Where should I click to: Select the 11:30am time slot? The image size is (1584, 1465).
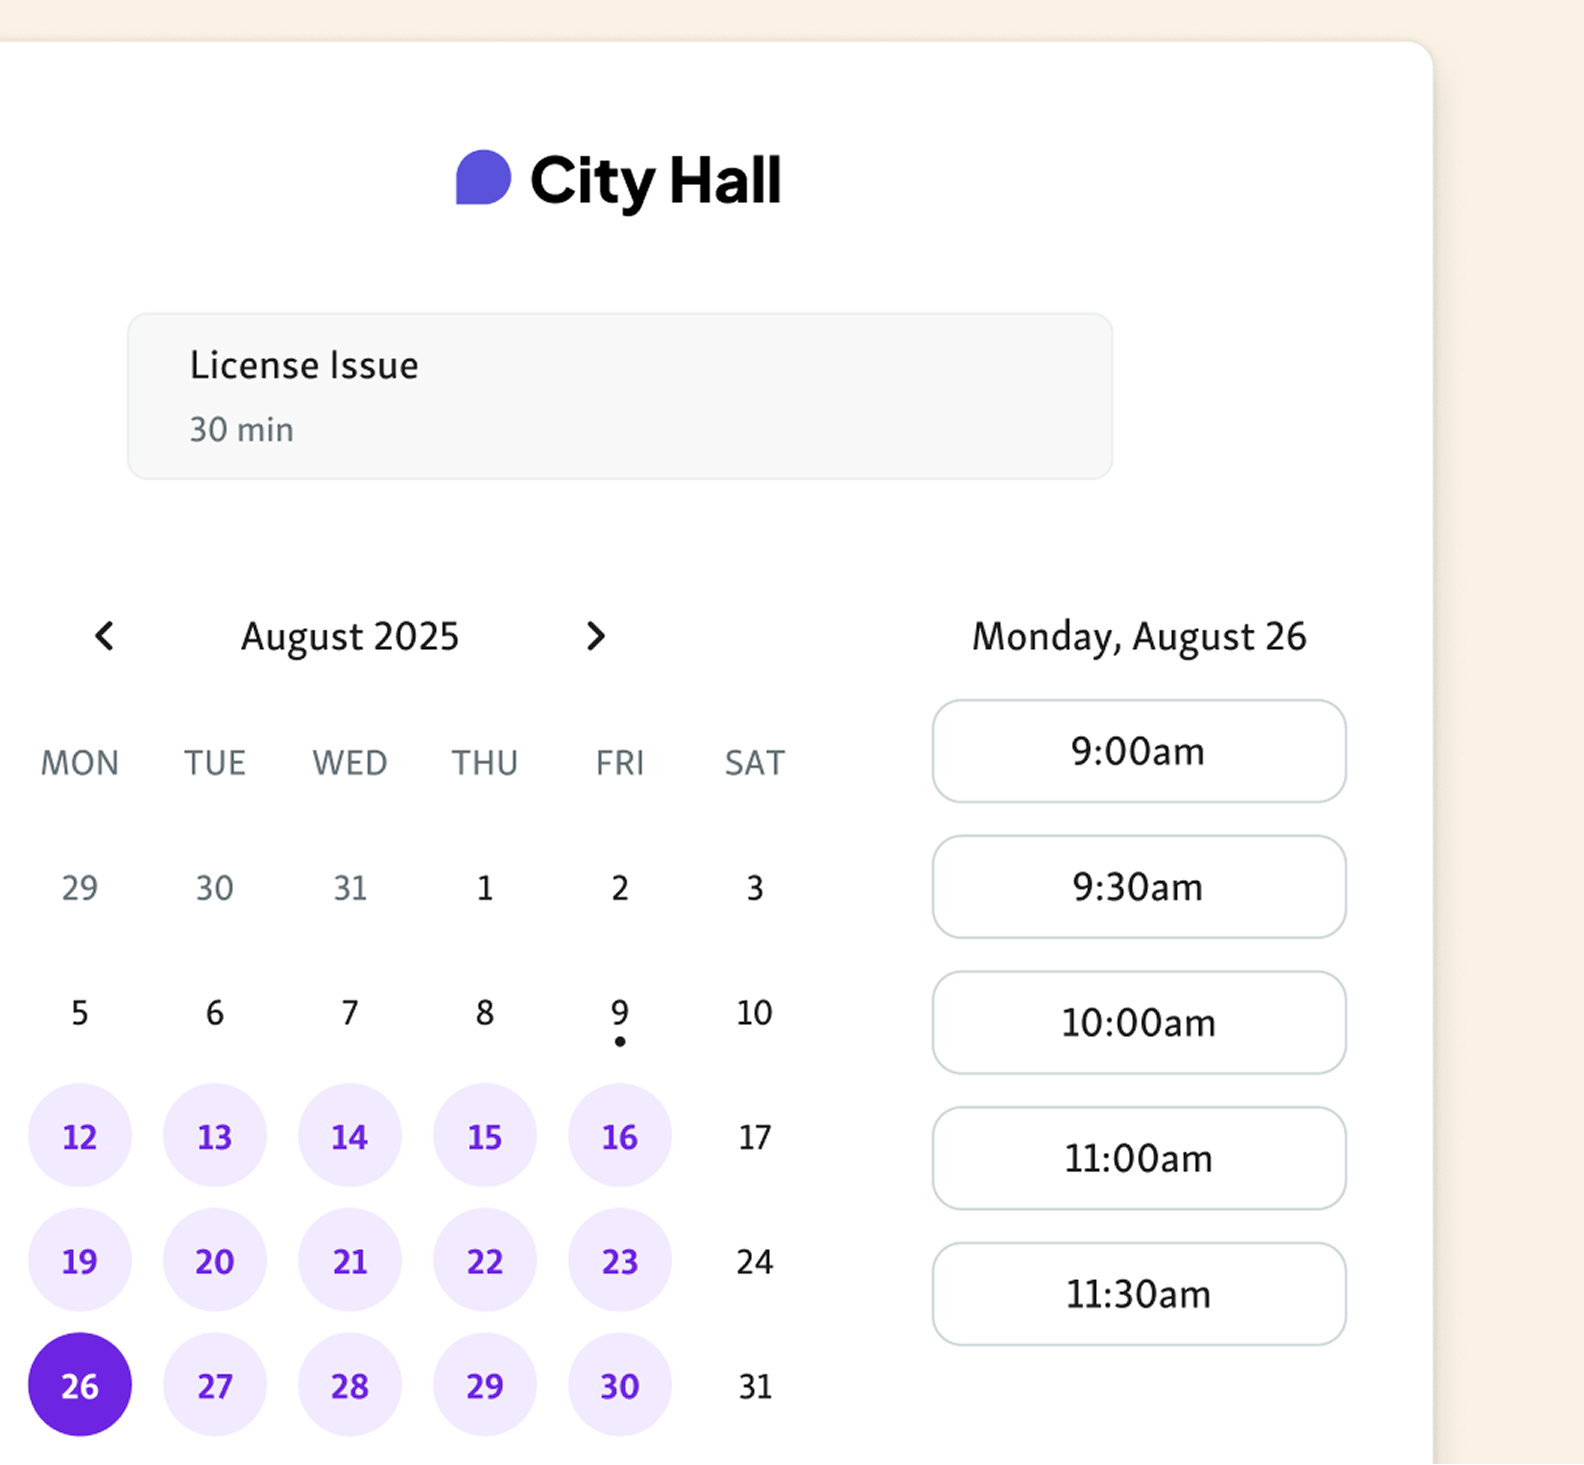(1138, 1294)
